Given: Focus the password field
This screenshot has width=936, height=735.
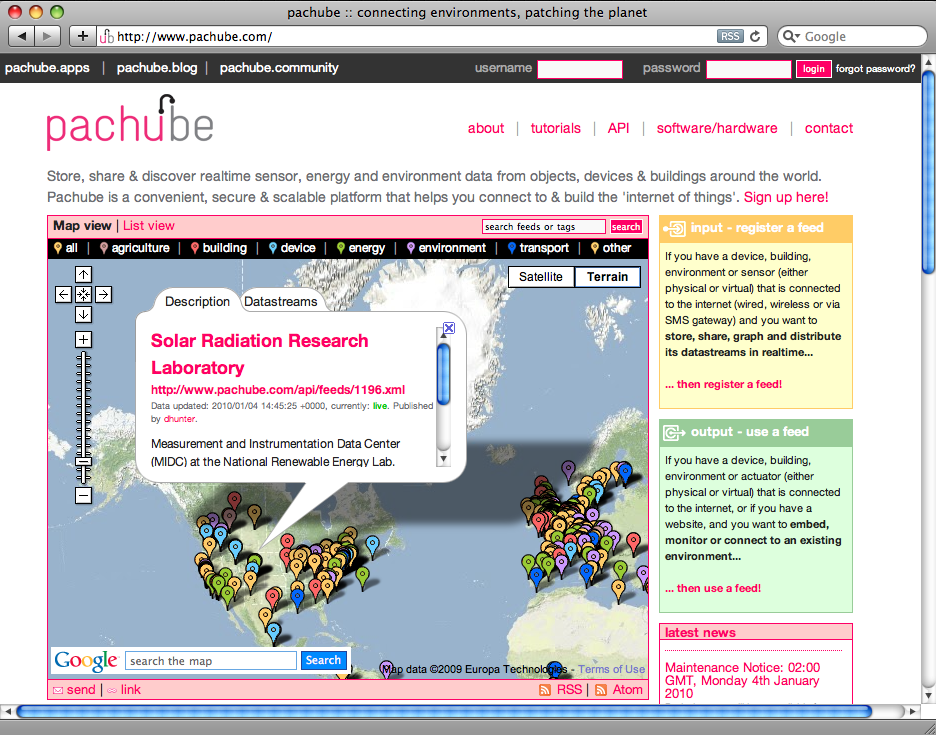Looking at the screenshot, I should click(x=749, y=69).
